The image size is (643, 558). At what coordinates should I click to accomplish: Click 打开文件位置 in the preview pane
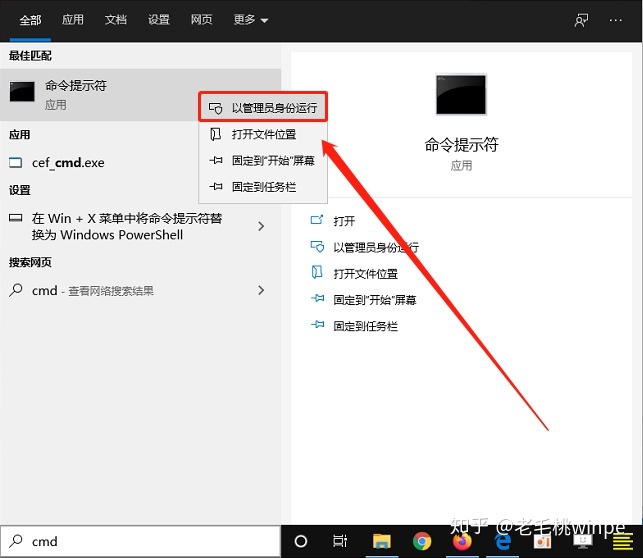(x=365, y=274)
